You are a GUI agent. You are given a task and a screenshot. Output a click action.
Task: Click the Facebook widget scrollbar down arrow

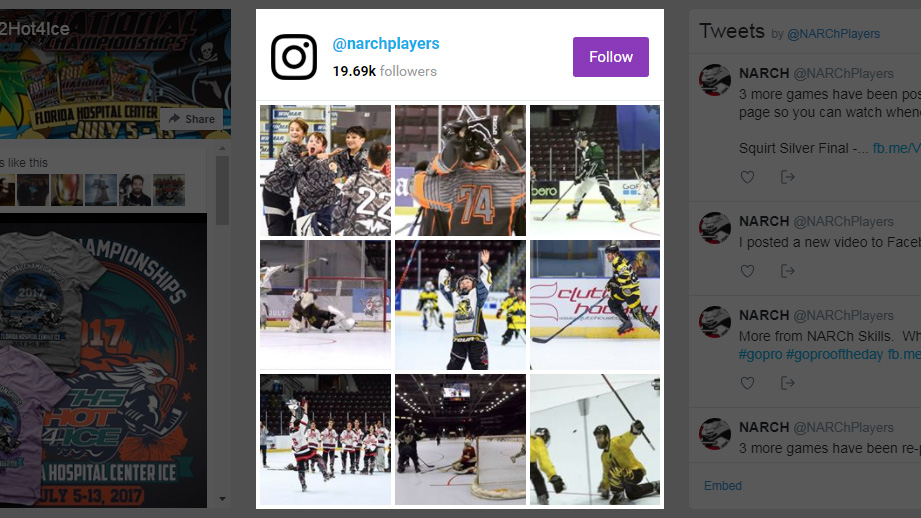(222, 499)
